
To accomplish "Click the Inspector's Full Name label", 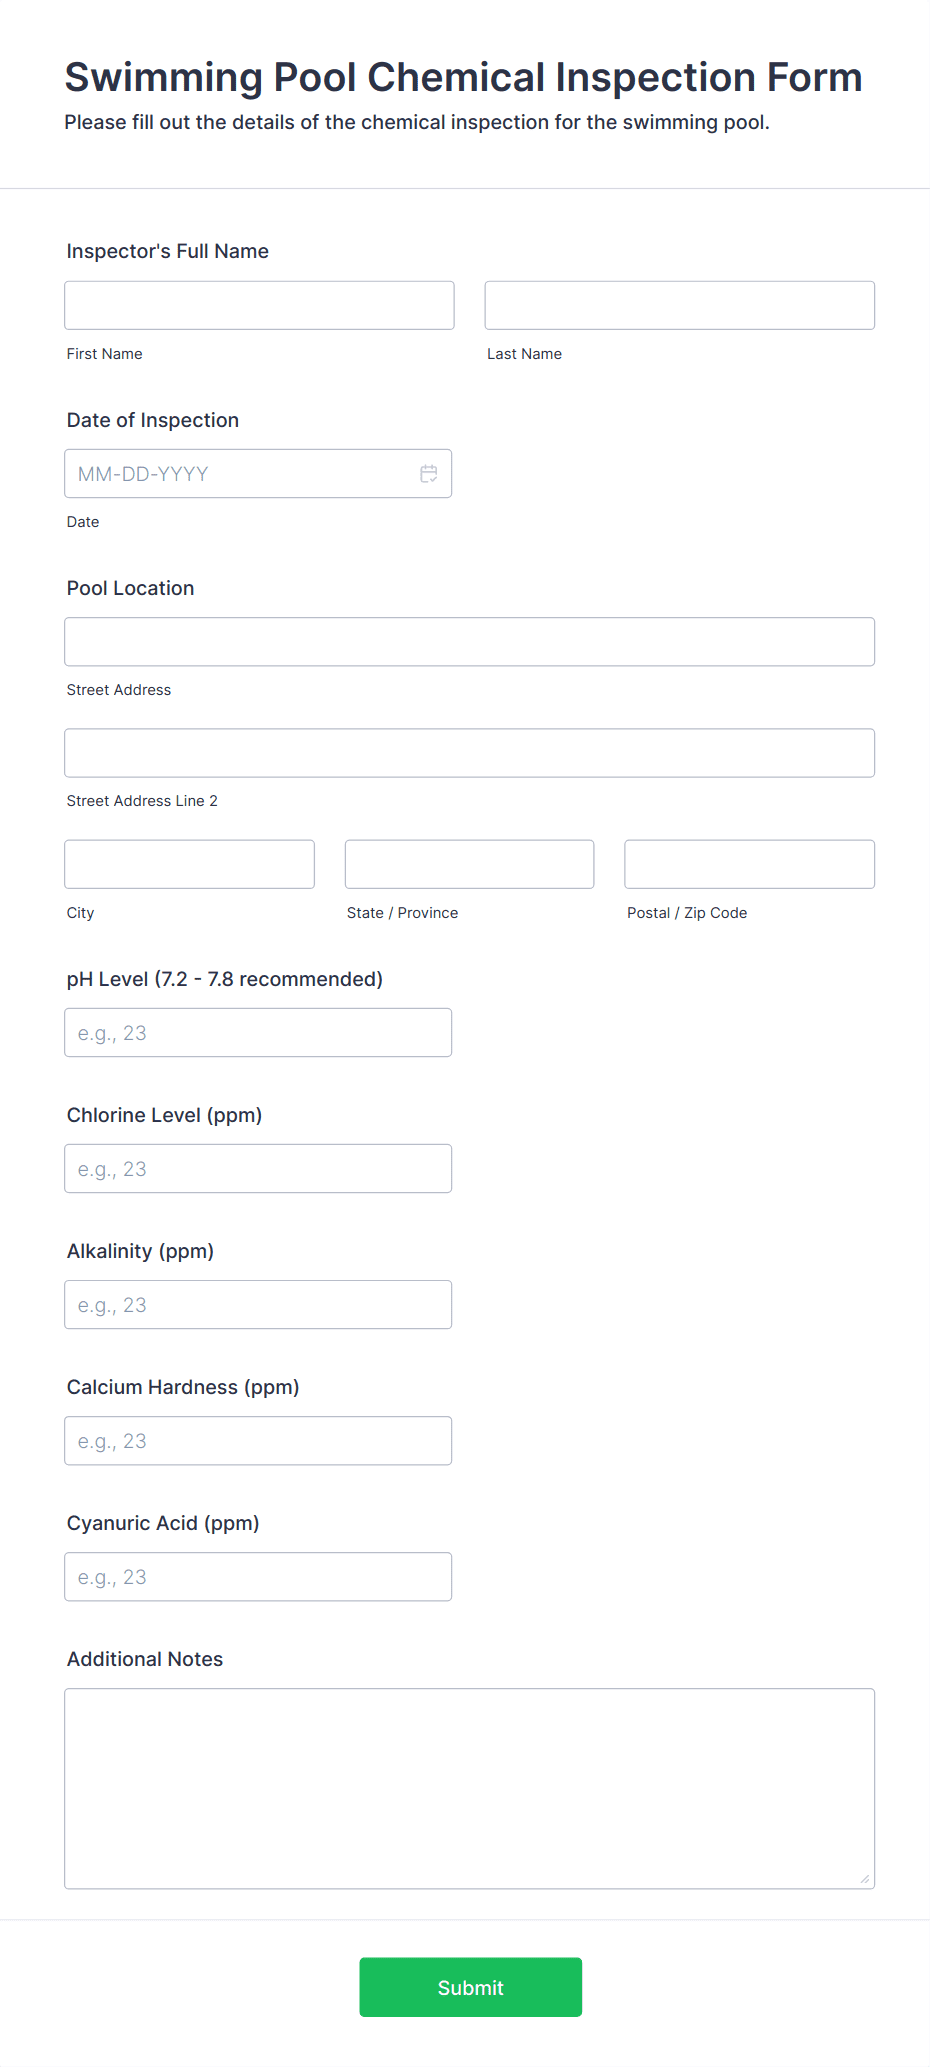I will [168, 251].
